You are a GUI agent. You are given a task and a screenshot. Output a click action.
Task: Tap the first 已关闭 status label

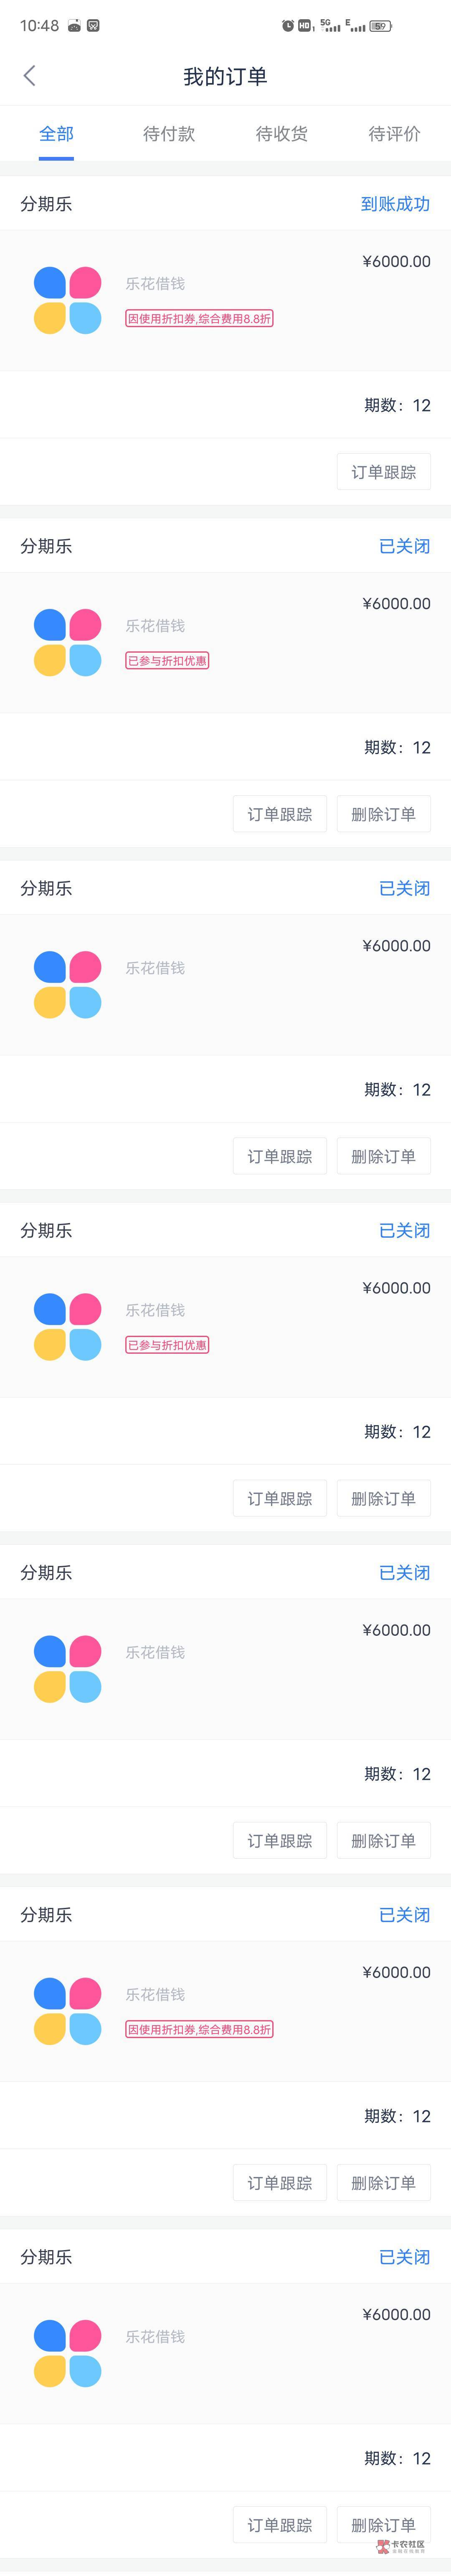(404, 546)
